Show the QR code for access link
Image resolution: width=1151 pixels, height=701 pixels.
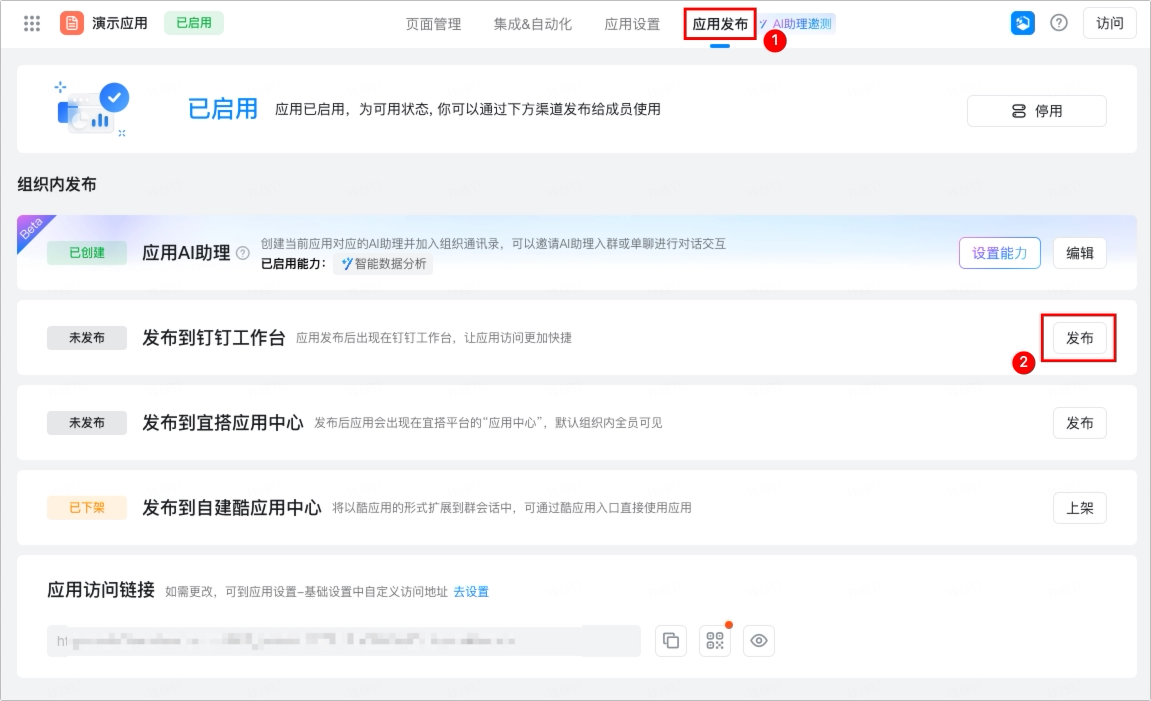[x=715, y=641]
